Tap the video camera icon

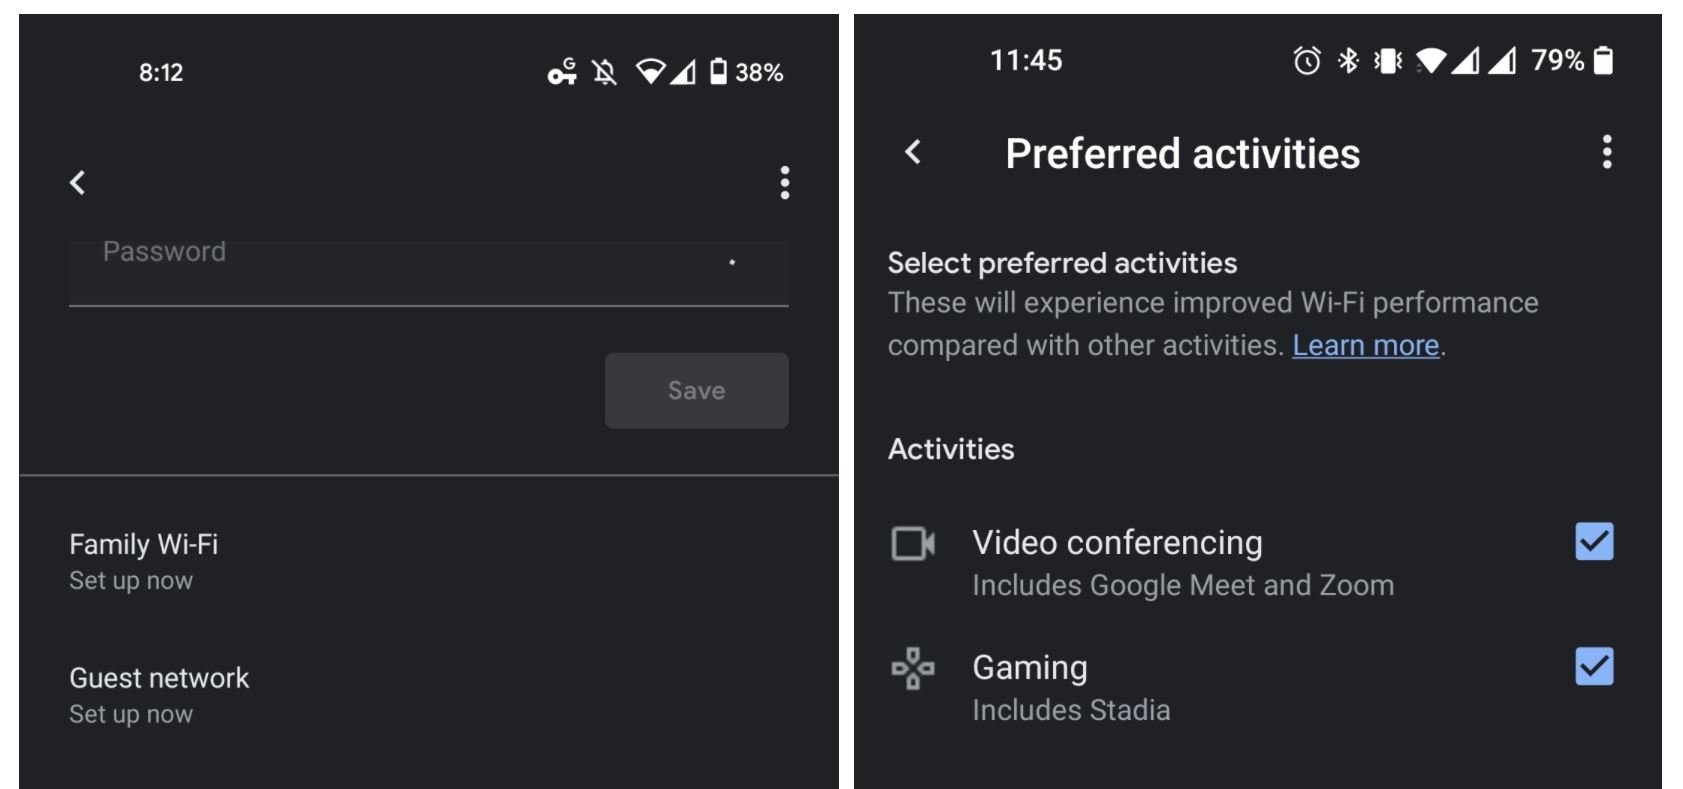[912, 544]
